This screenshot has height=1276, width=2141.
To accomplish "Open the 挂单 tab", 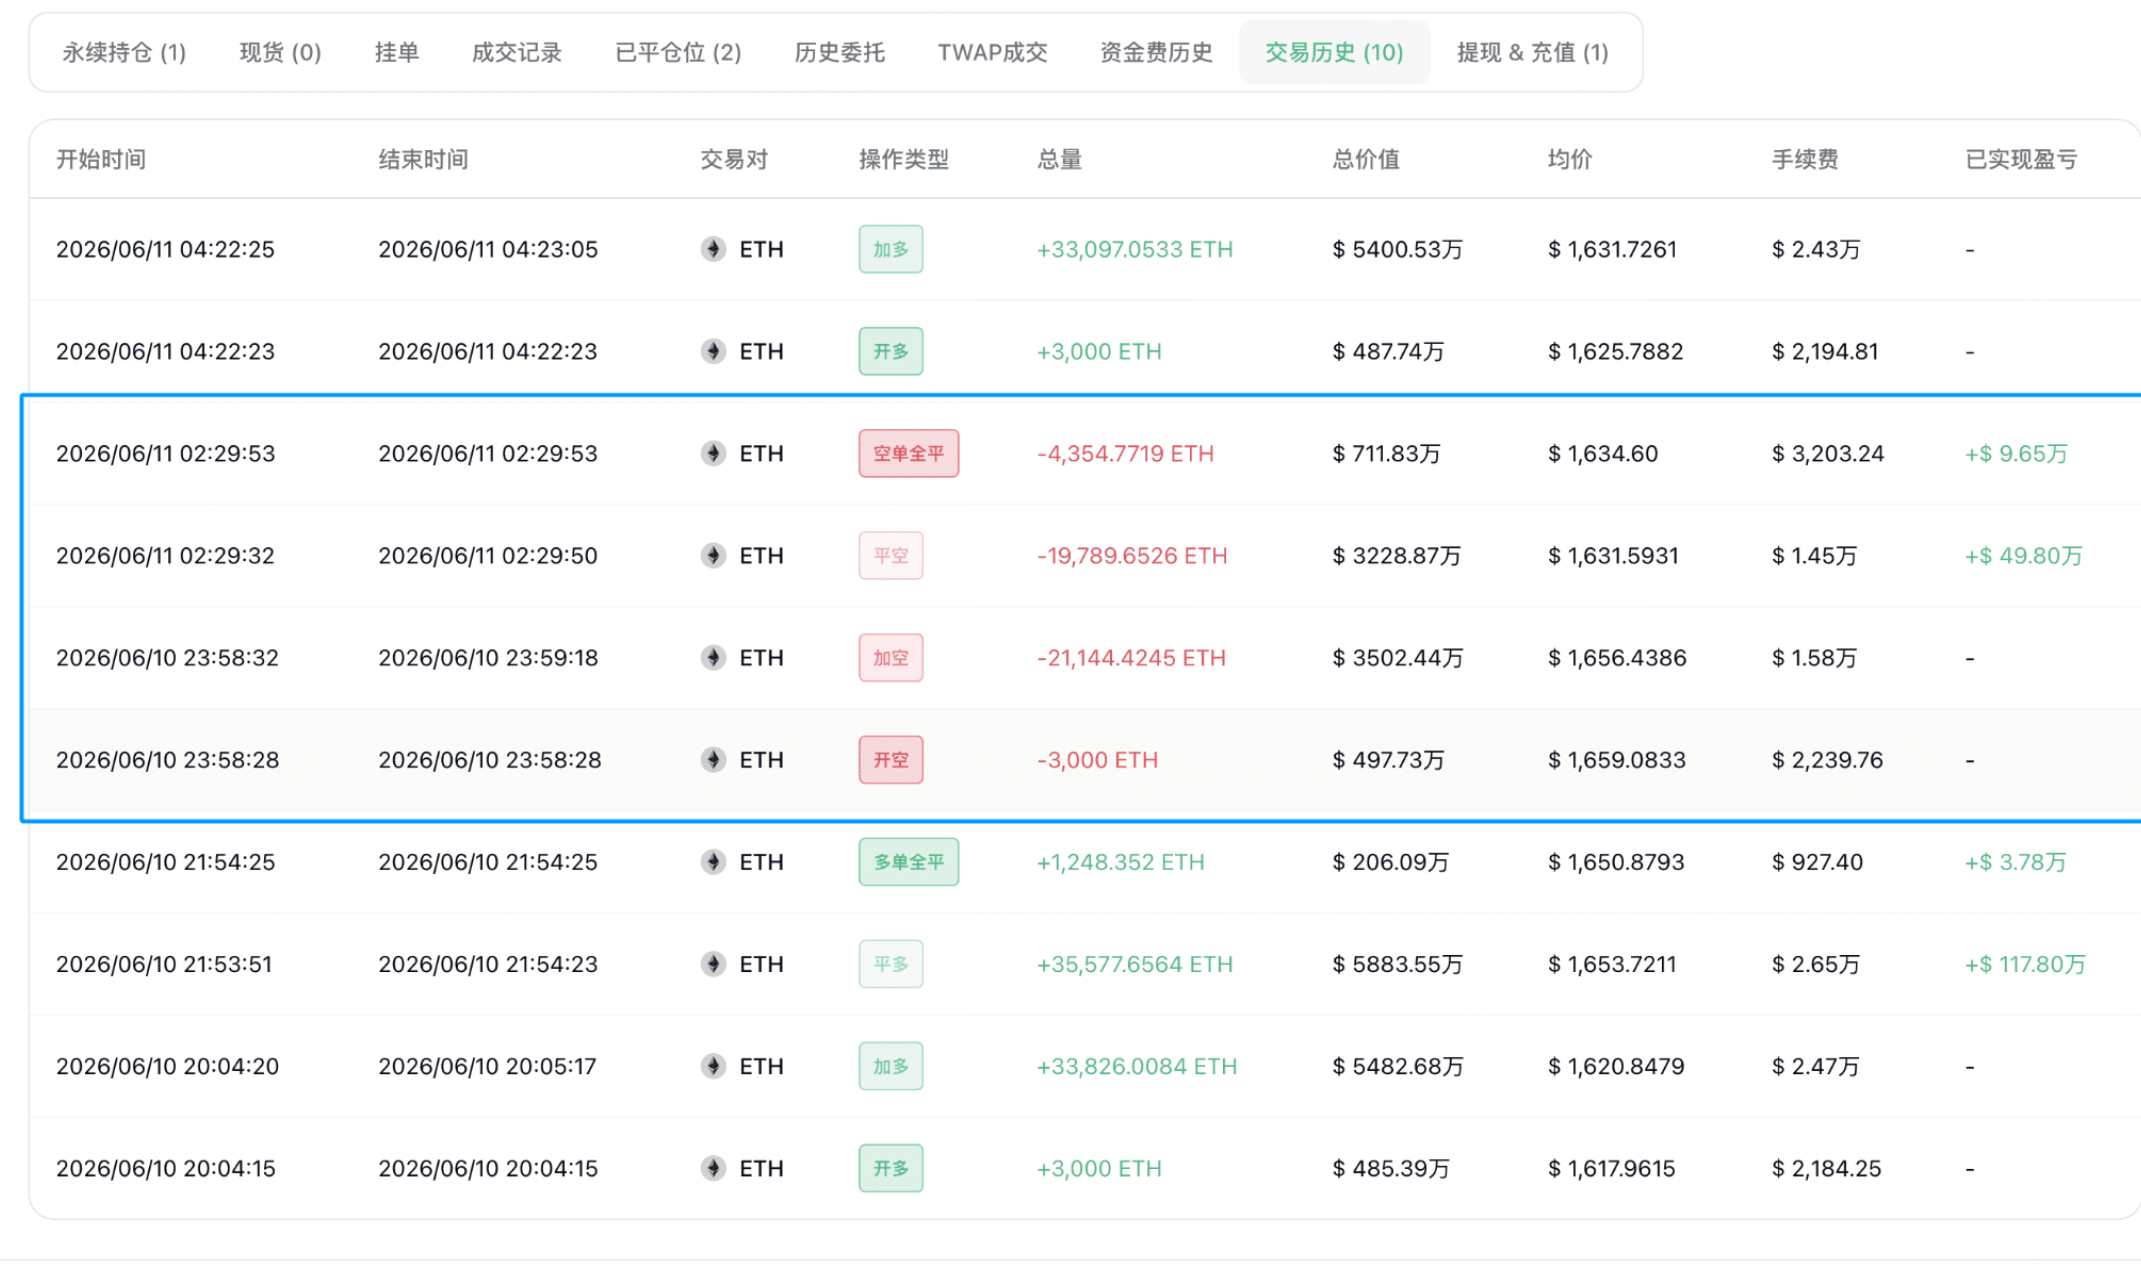I will click(x=396, y=52).
